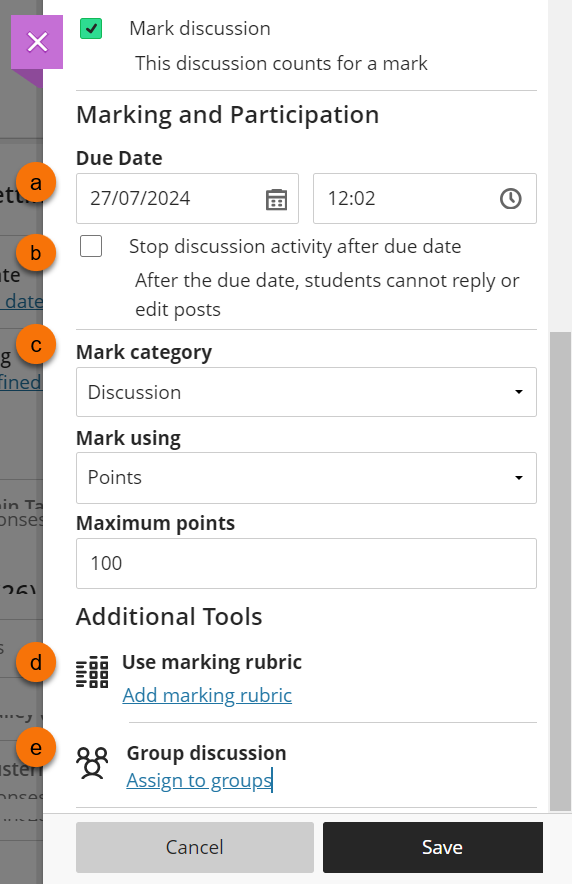
Task: Open the due date calendar picker icon
Action: 276,199
